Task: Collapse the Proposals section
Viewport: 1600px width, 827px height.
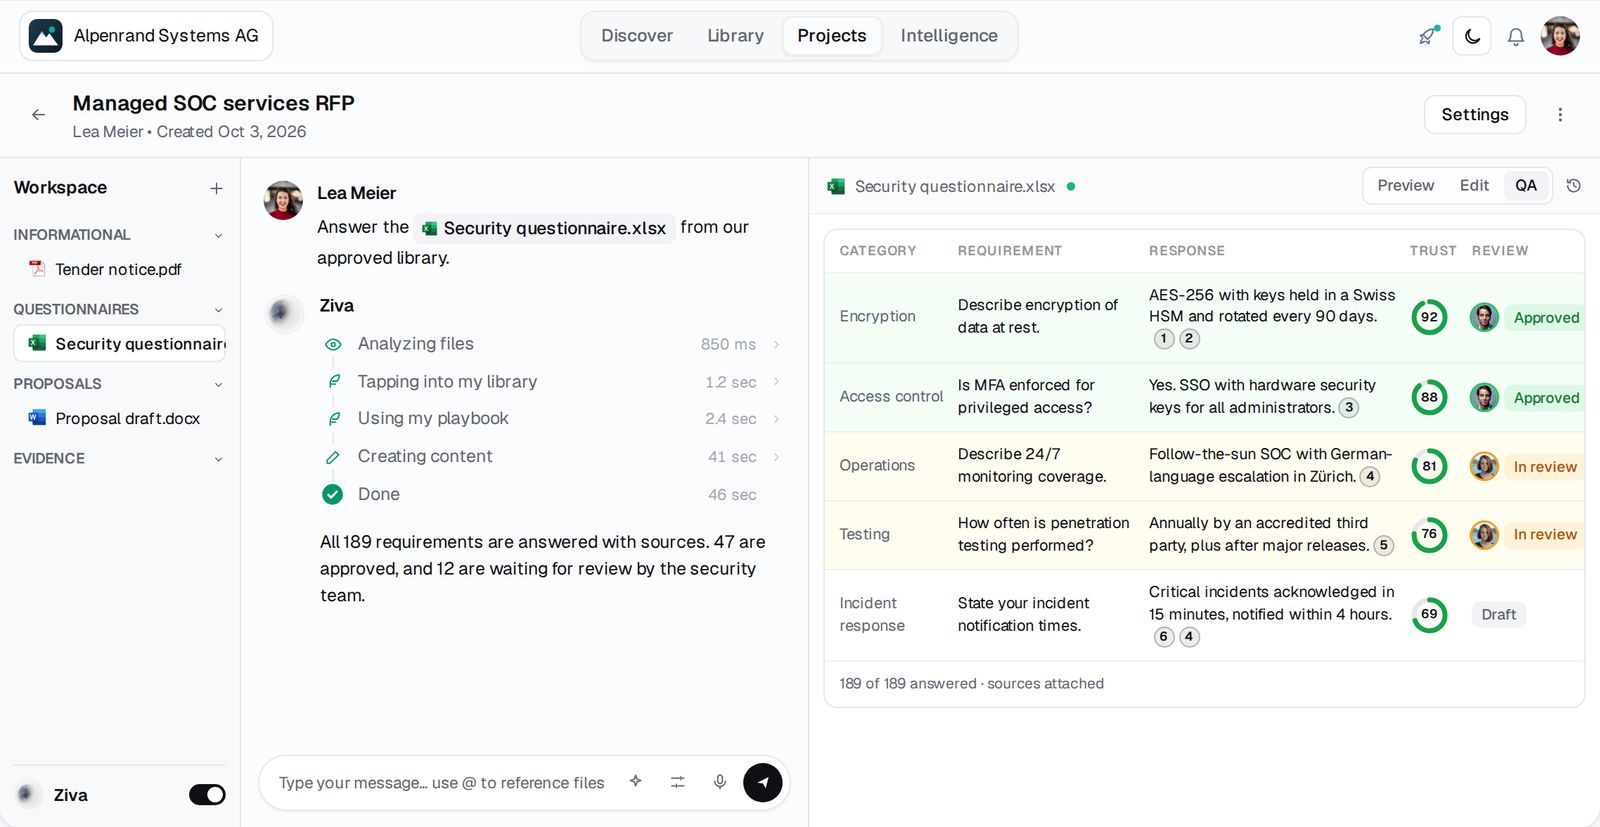Action: pyautogui.click(x=218, y=385)
